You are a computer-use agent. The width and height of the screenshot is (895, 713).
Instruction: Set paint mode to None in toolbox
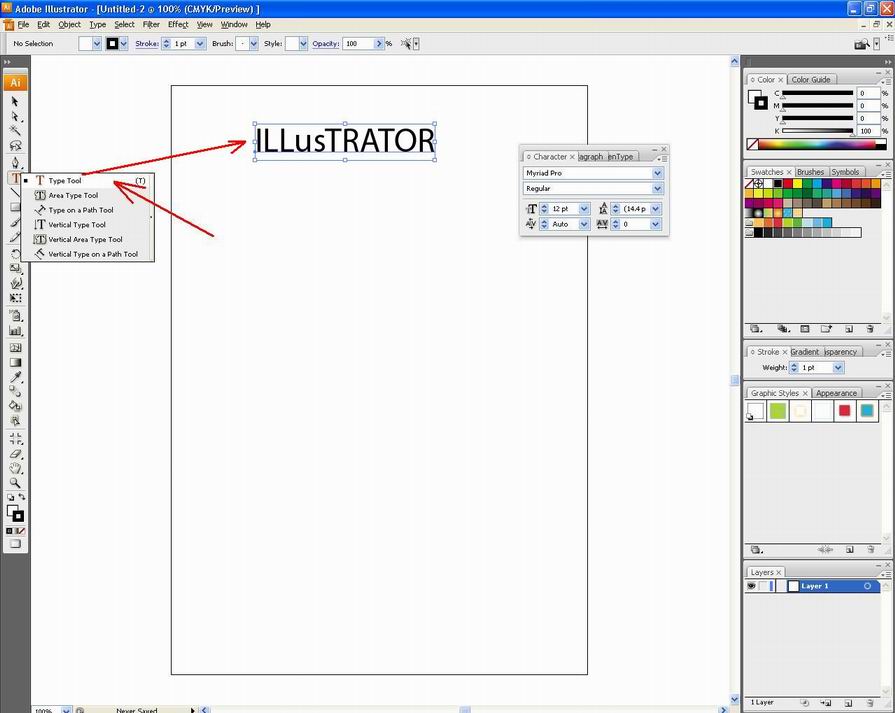(21, 531)
